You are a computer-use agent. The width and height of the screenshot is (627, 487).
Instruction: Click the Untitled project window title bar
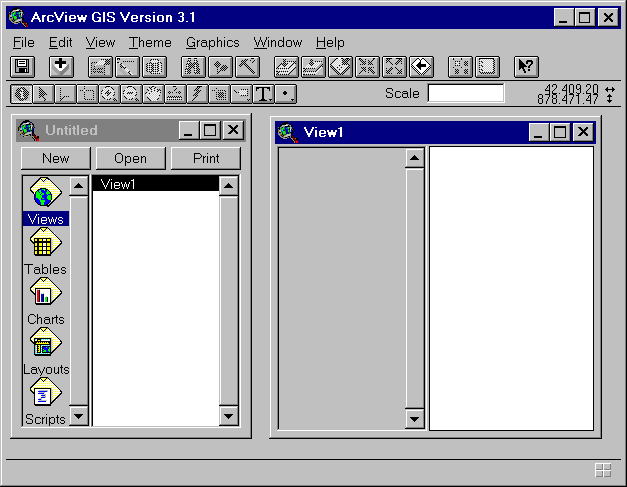coord(130,130)
